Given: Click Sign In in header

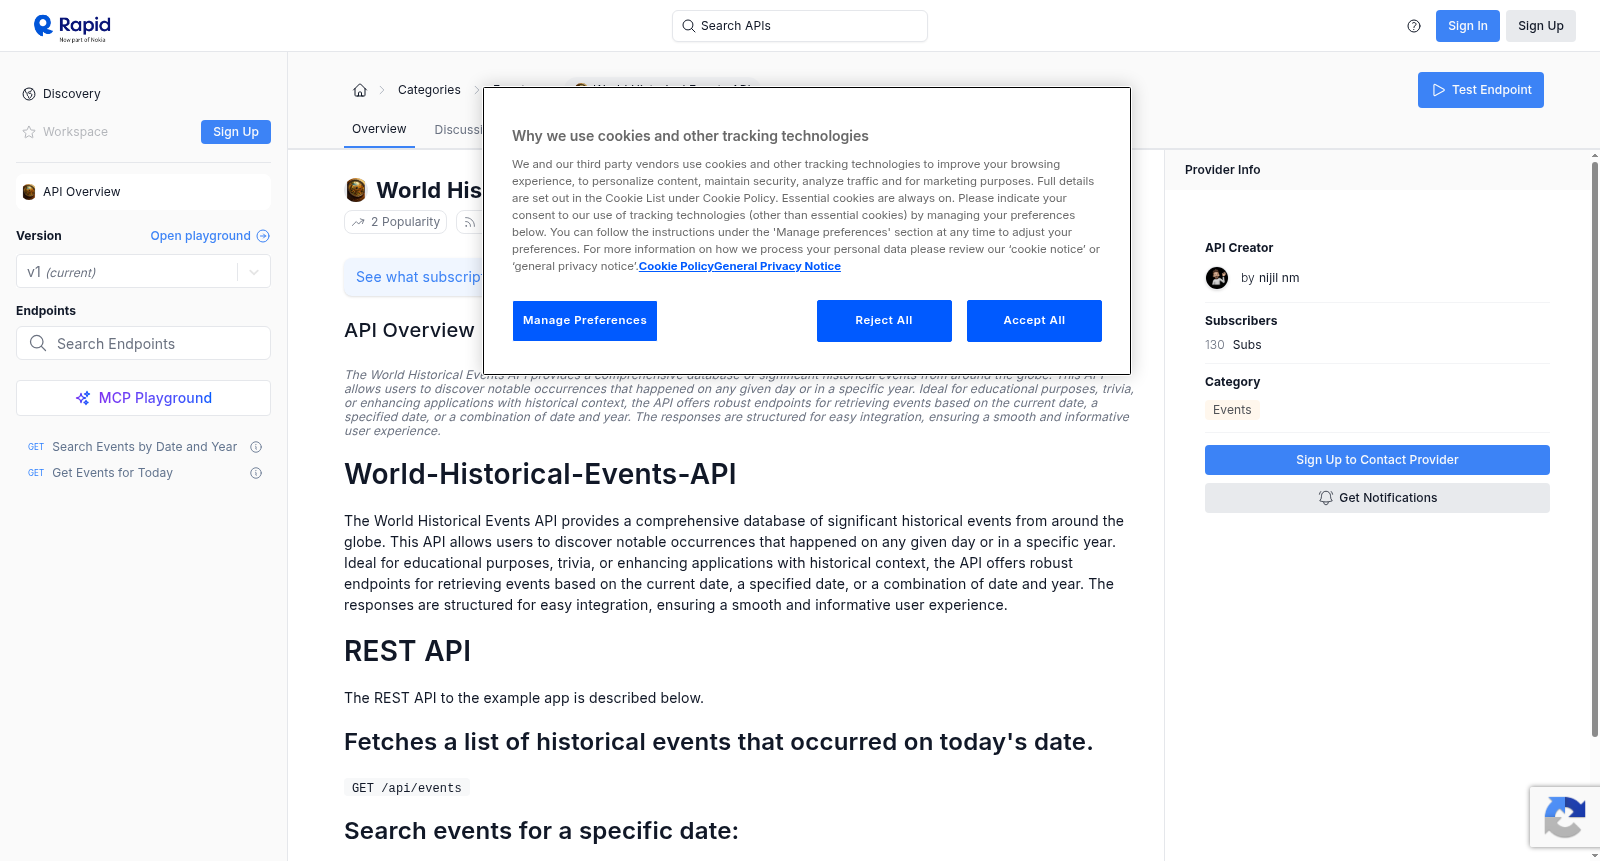Looking at the screenshot, I should click(x=1467, y=26).
